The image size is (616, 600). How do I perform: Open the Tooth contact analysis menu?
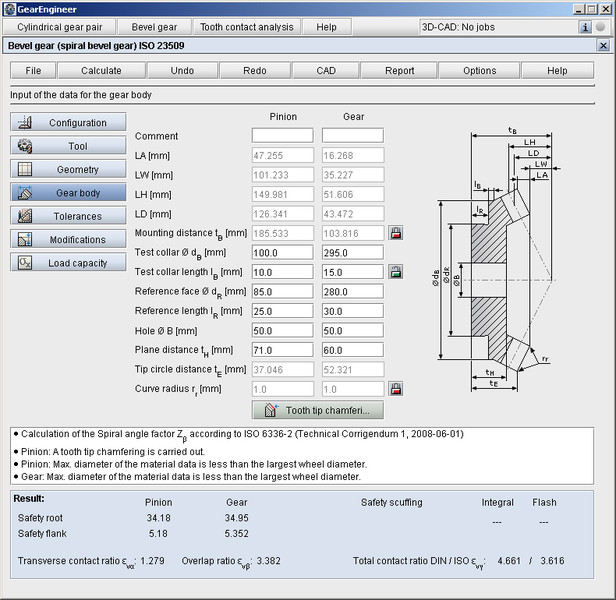click(x=245, y=27)
